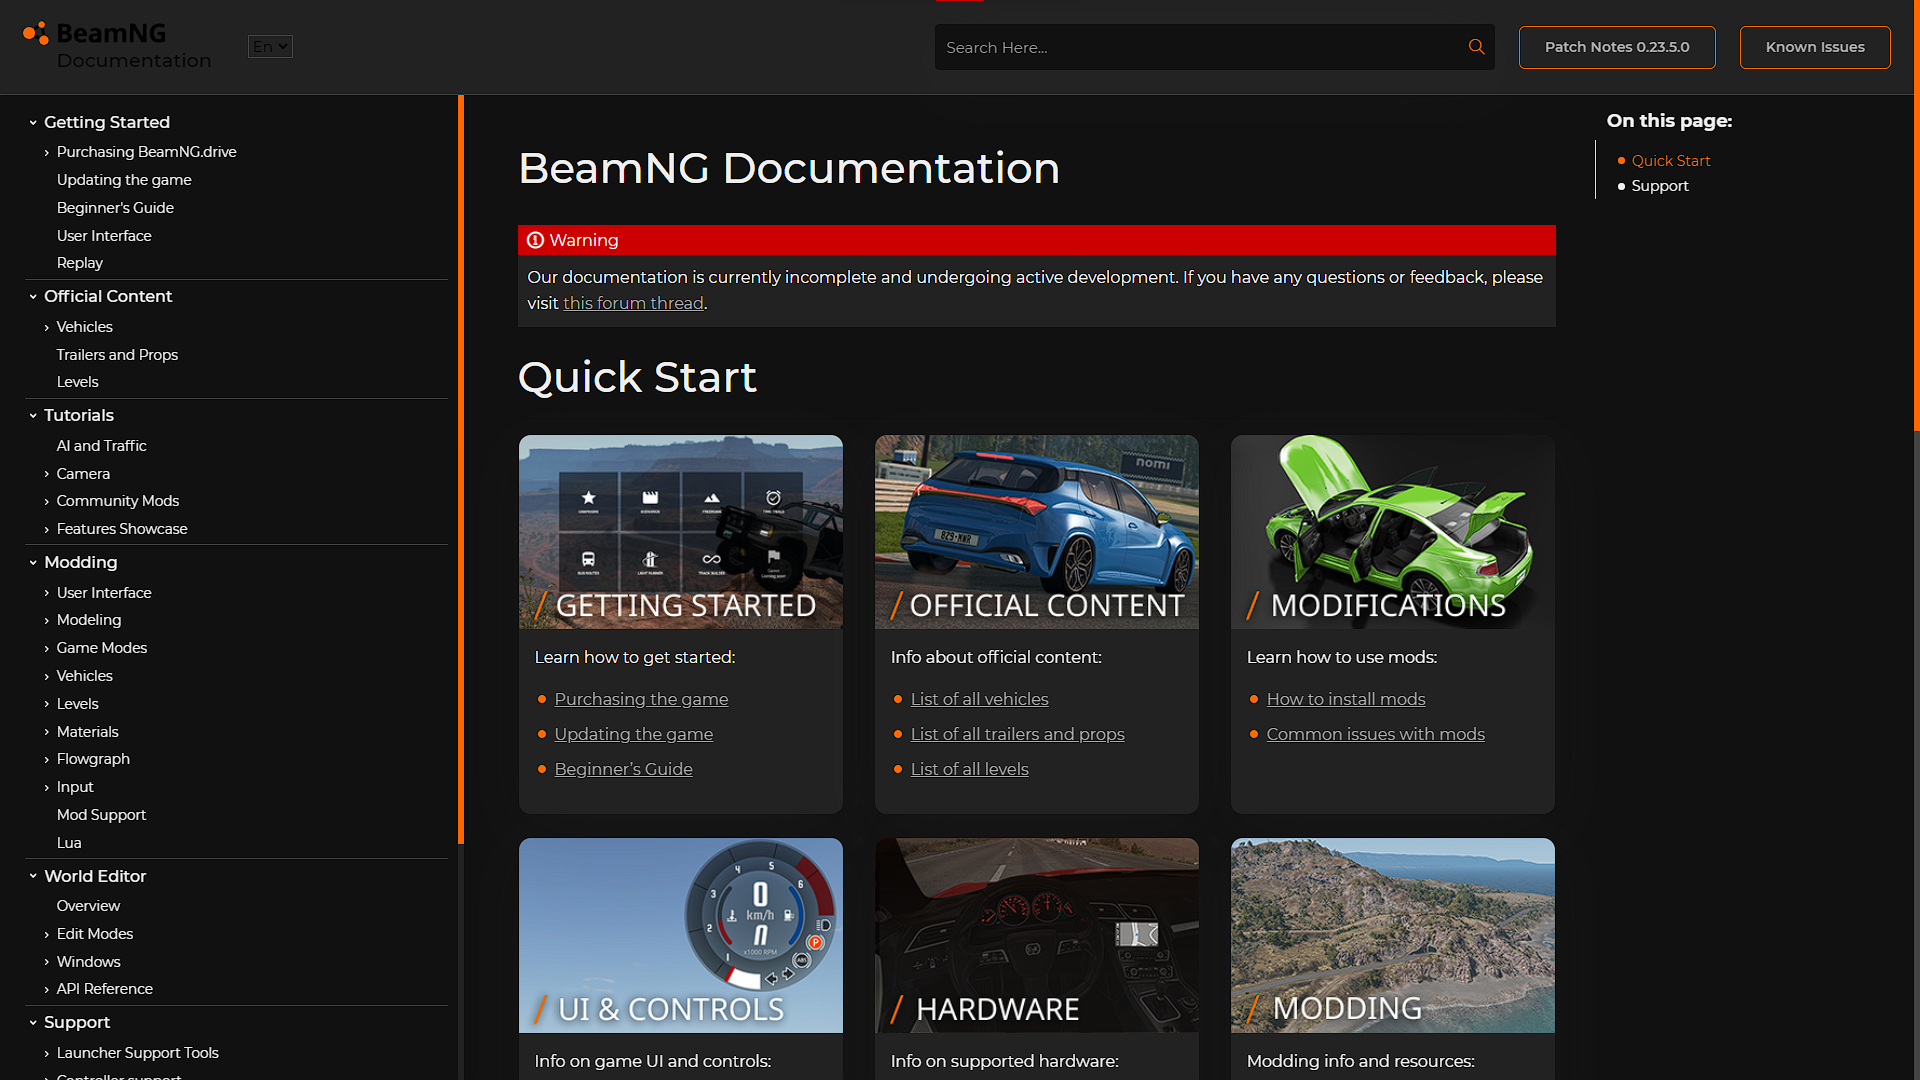Viewport: 1920px width, 1080px height.
Task: Open the Getting Started card image
Action: [x=680, y=531]
